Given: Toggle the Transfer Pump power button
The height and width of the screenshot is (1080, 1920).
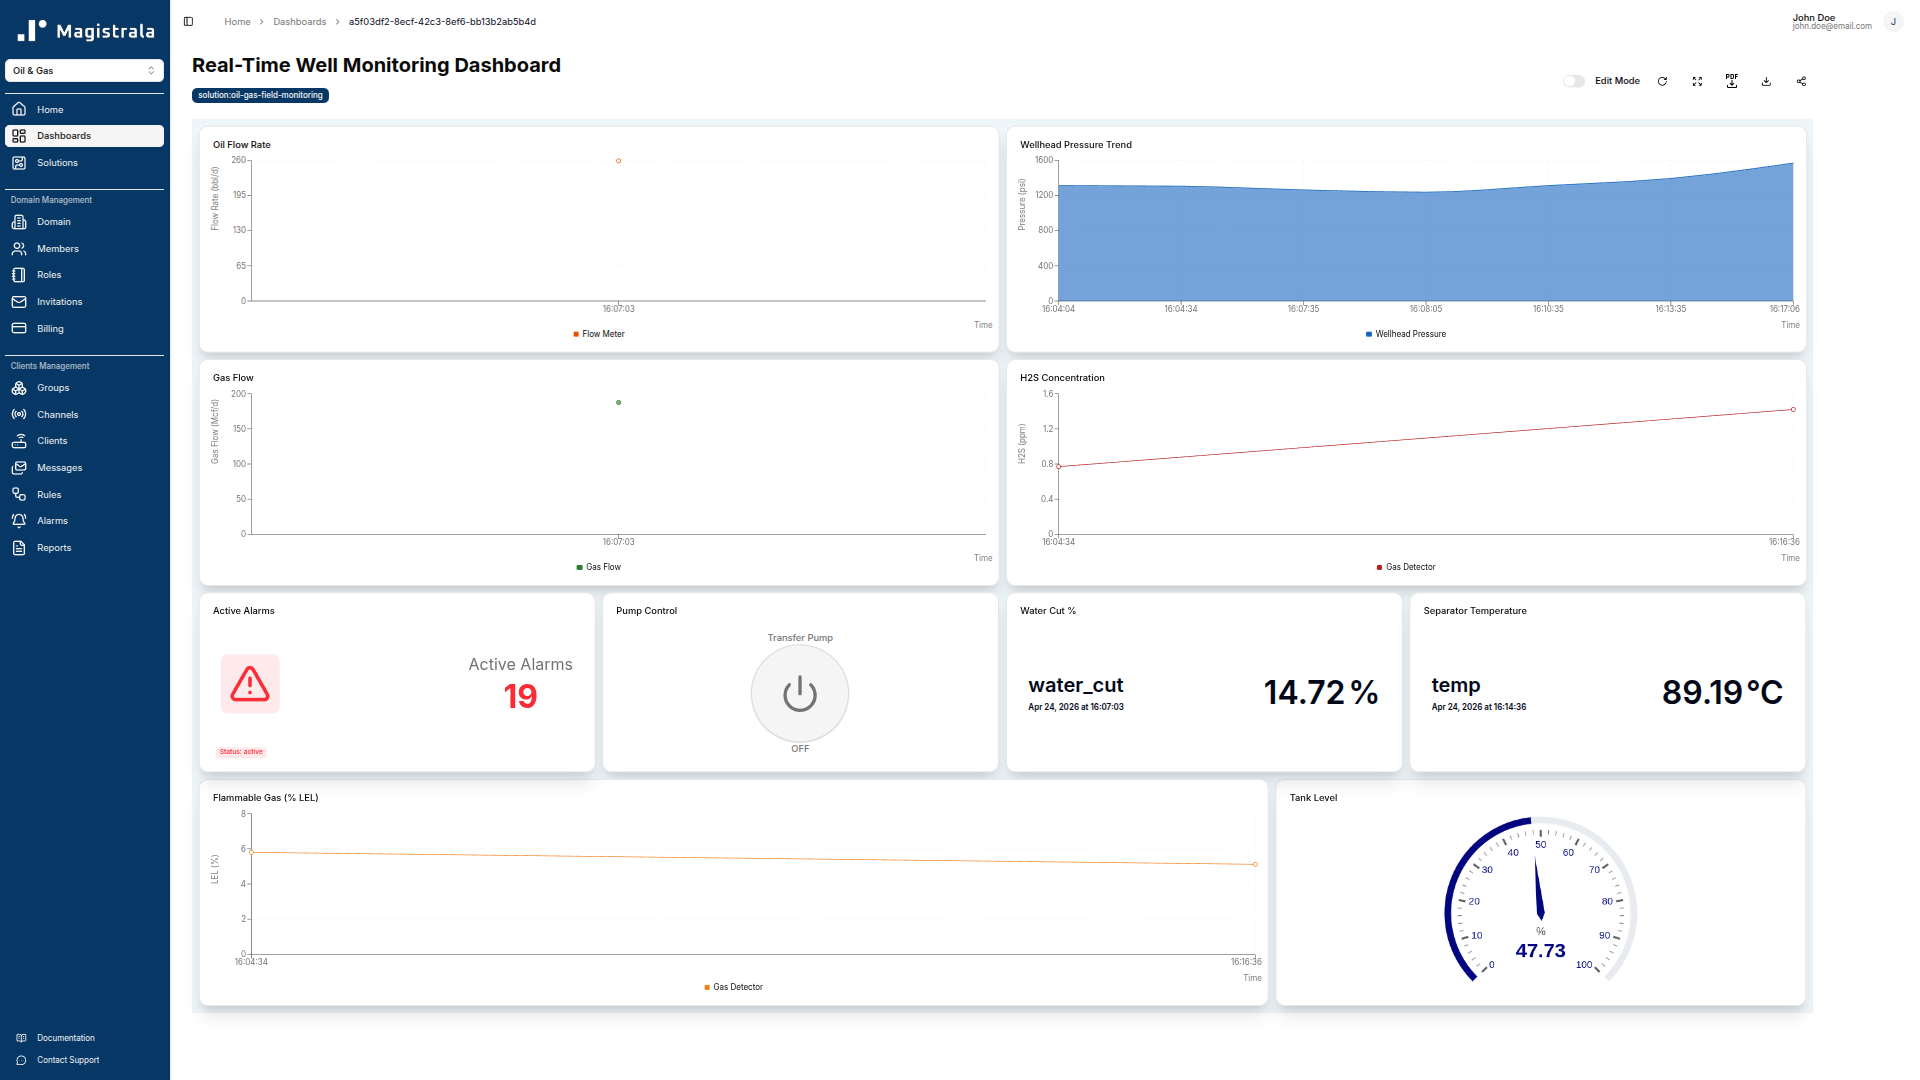Looking at the screenshot, I should (x=800, y=693).
